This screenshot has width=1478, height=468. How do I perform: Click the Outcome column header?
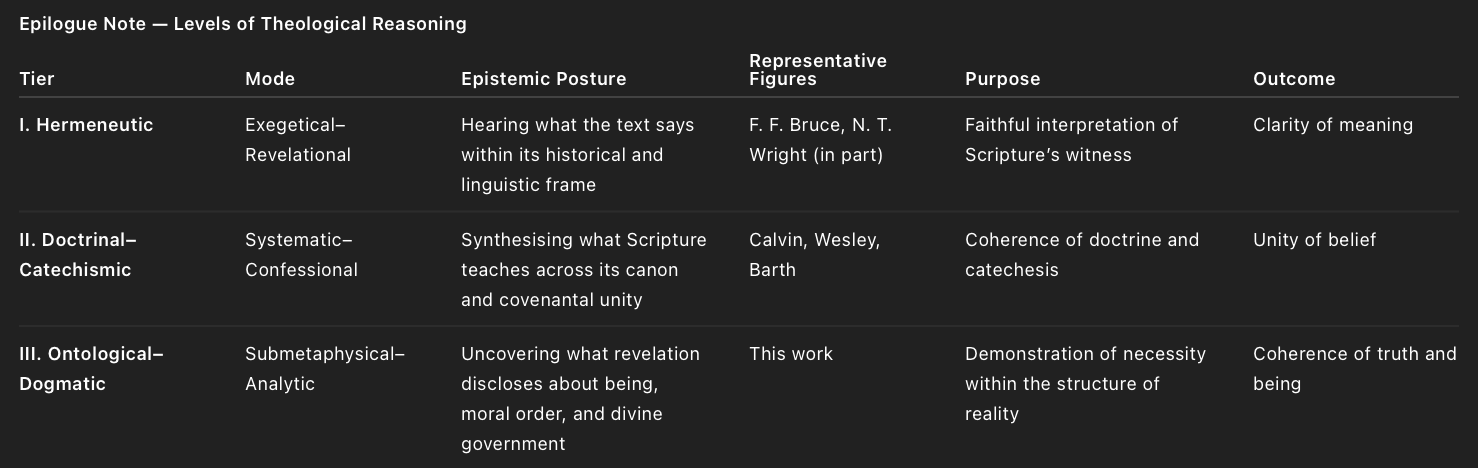(x=1294, y=79)
